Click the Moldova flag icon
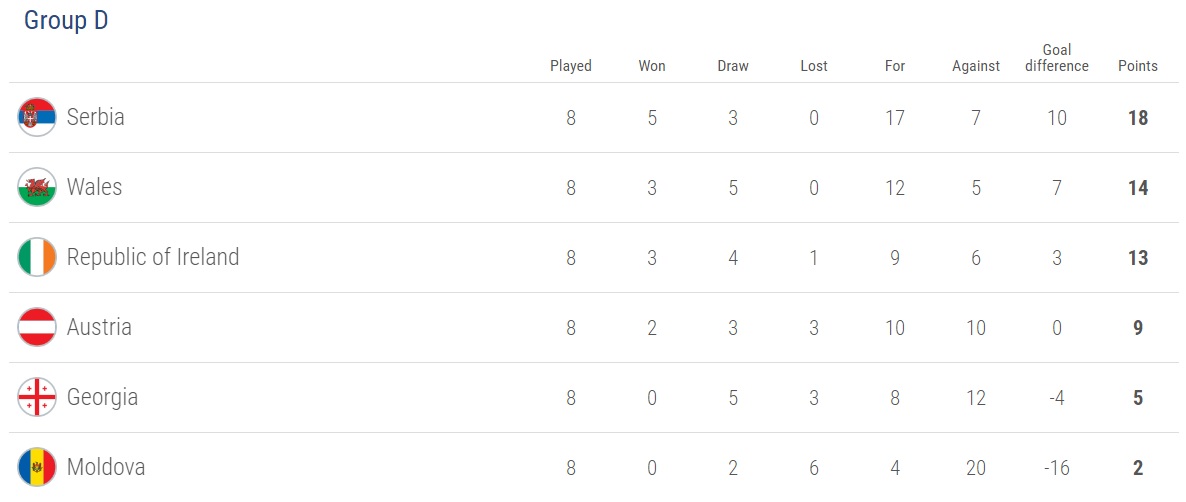The width and height of the screenshot is (1186, 502). (x=37, y=467)
